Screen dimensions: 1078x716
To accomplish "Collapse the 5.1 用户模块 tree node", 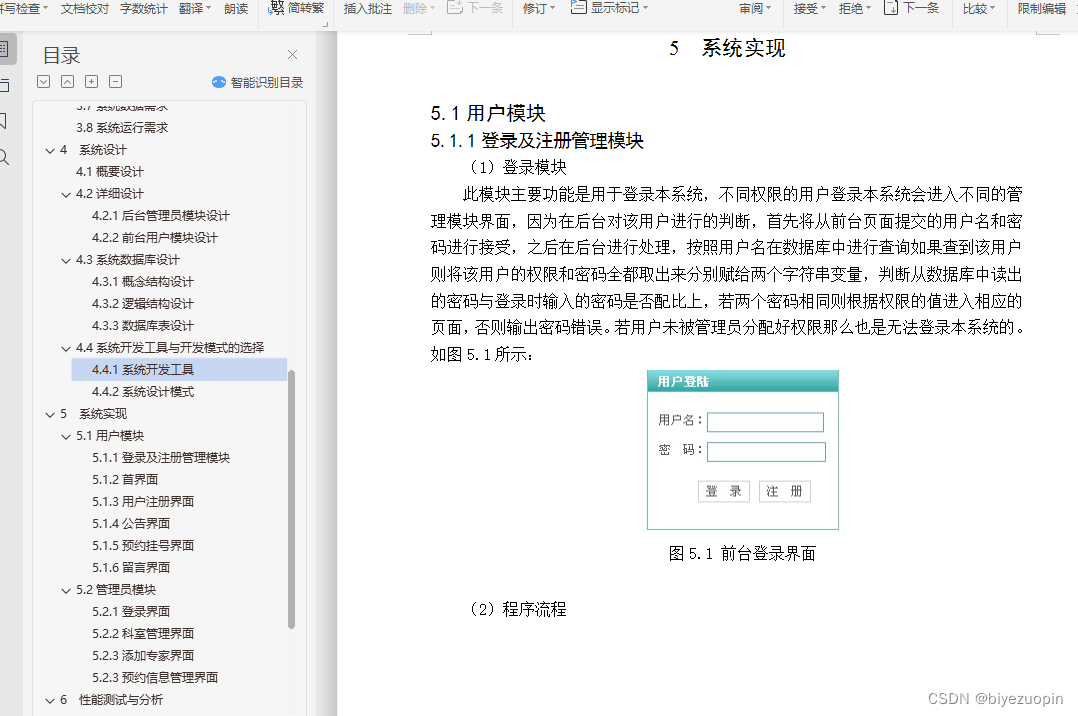I will click(x=66, y=437).
